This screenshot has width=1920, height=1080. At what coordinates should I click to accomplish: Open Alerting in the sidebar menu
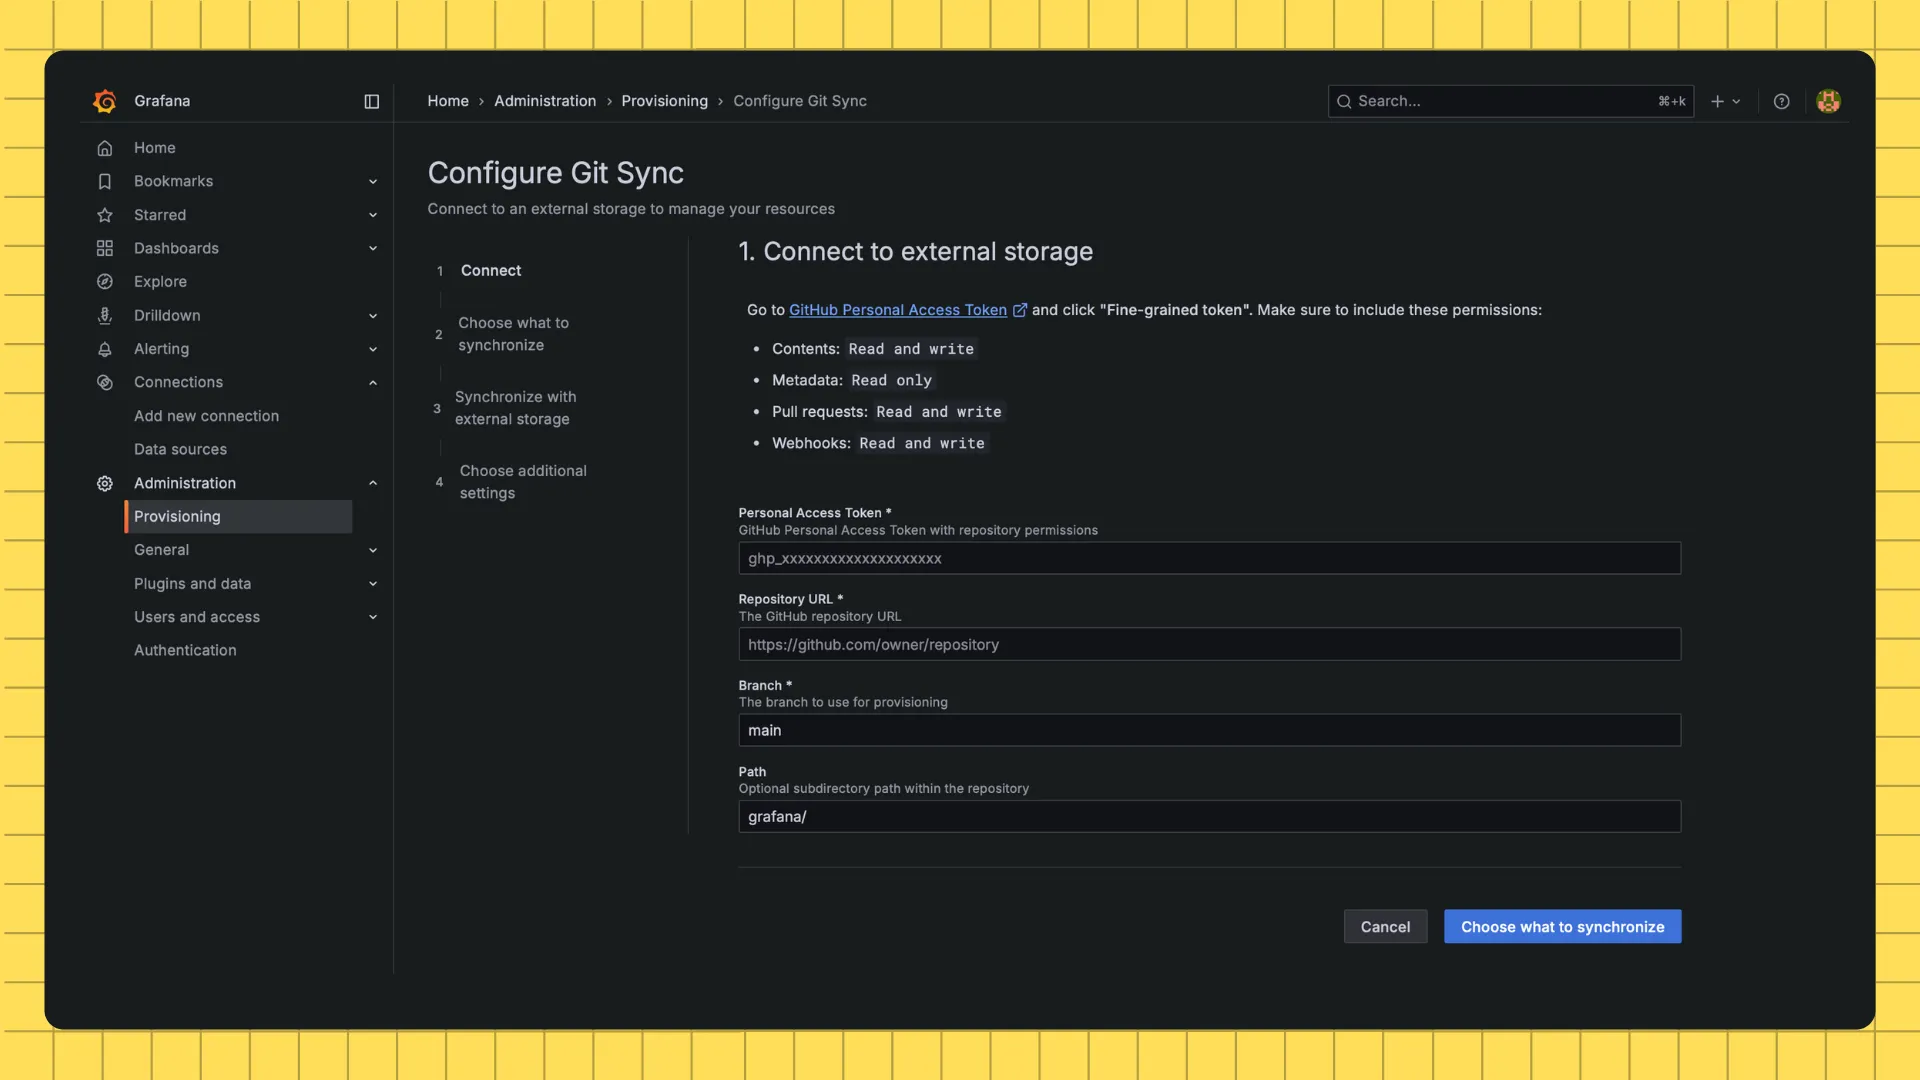[161, 349]
